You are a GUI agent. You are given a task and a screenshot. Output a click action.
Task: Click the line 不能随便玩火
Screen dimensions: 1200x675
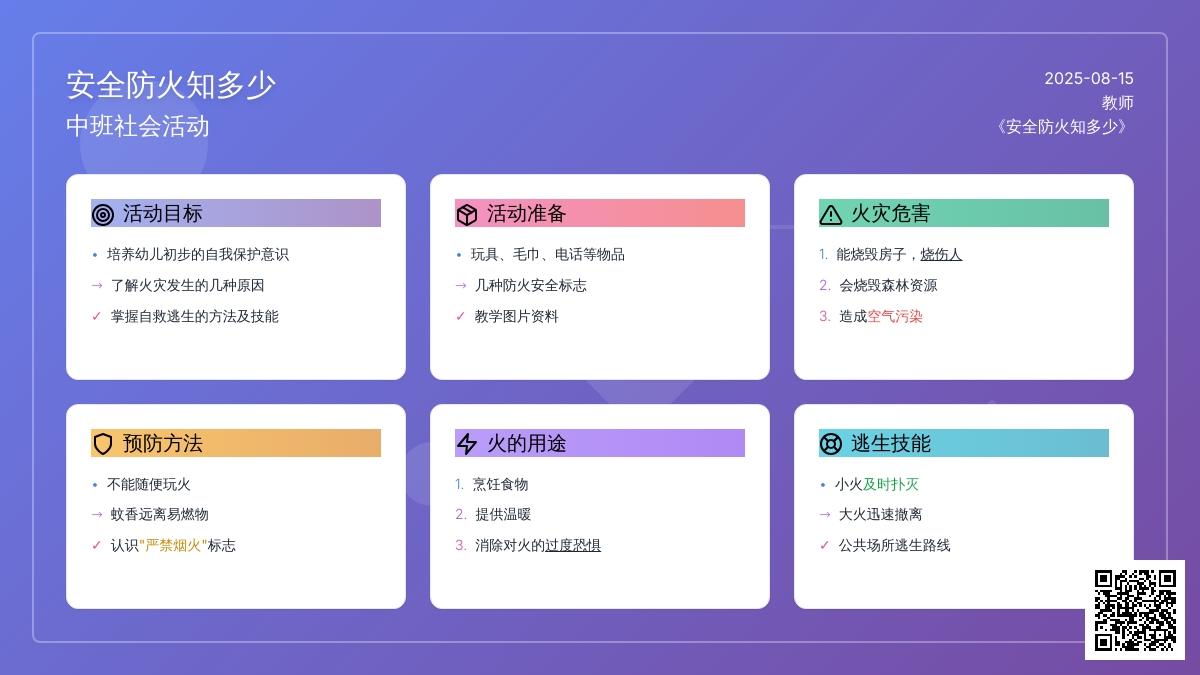(149, 484)
